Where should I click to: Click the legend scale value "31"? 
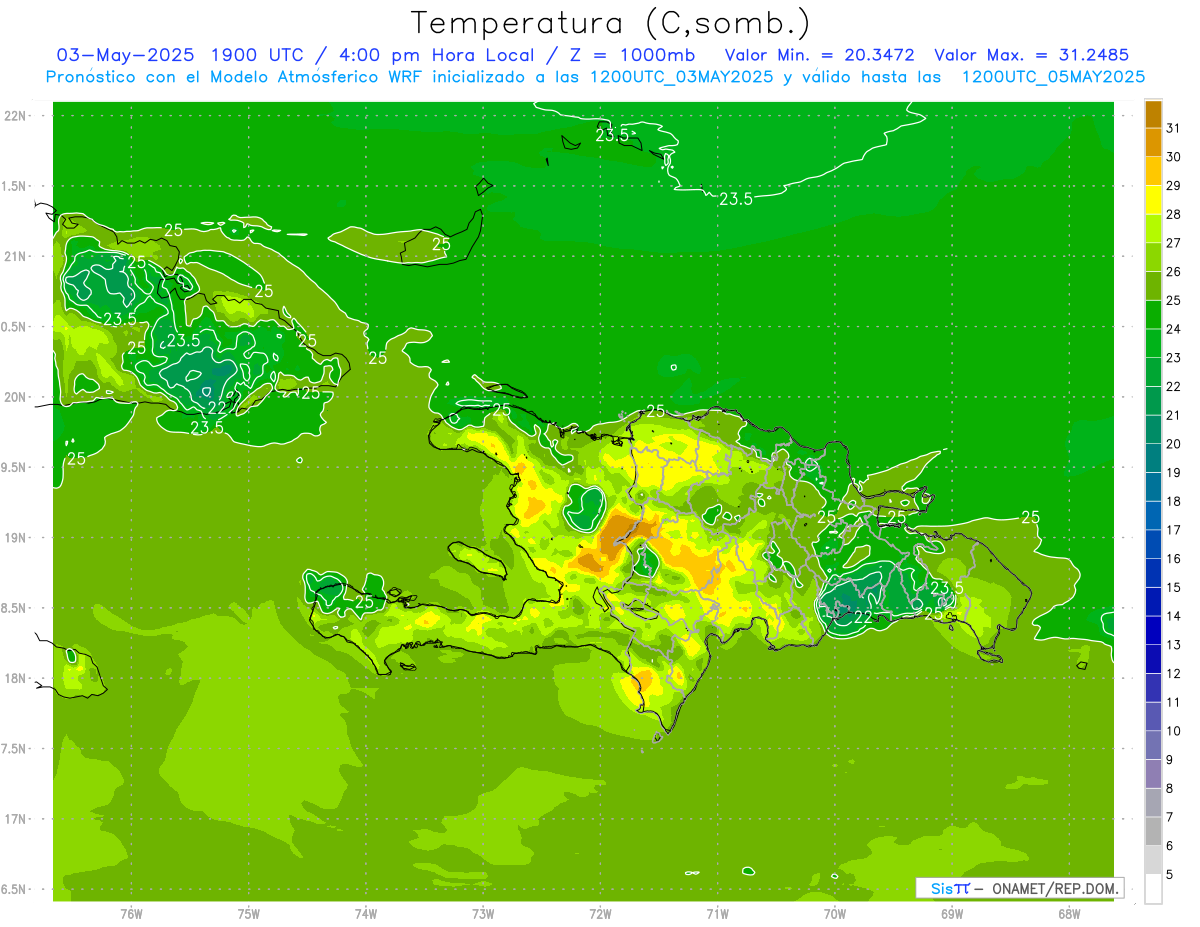(1174, 128)
